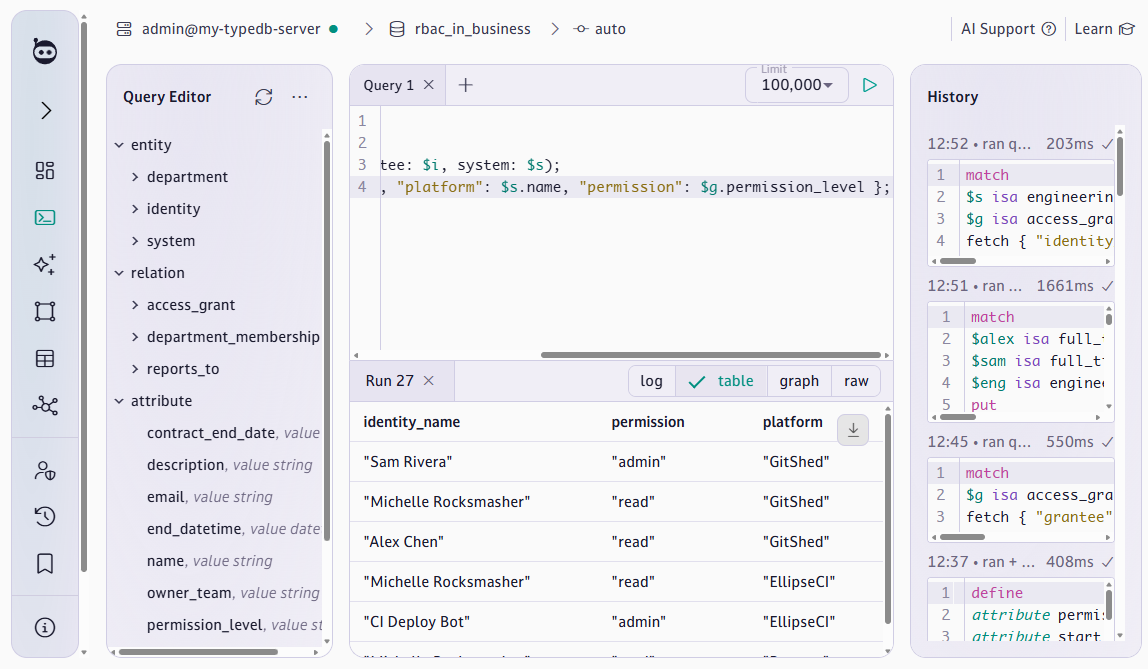Select the permission_level attribute
This screenshot has width=1148, height=669.
tap(234, 625)
